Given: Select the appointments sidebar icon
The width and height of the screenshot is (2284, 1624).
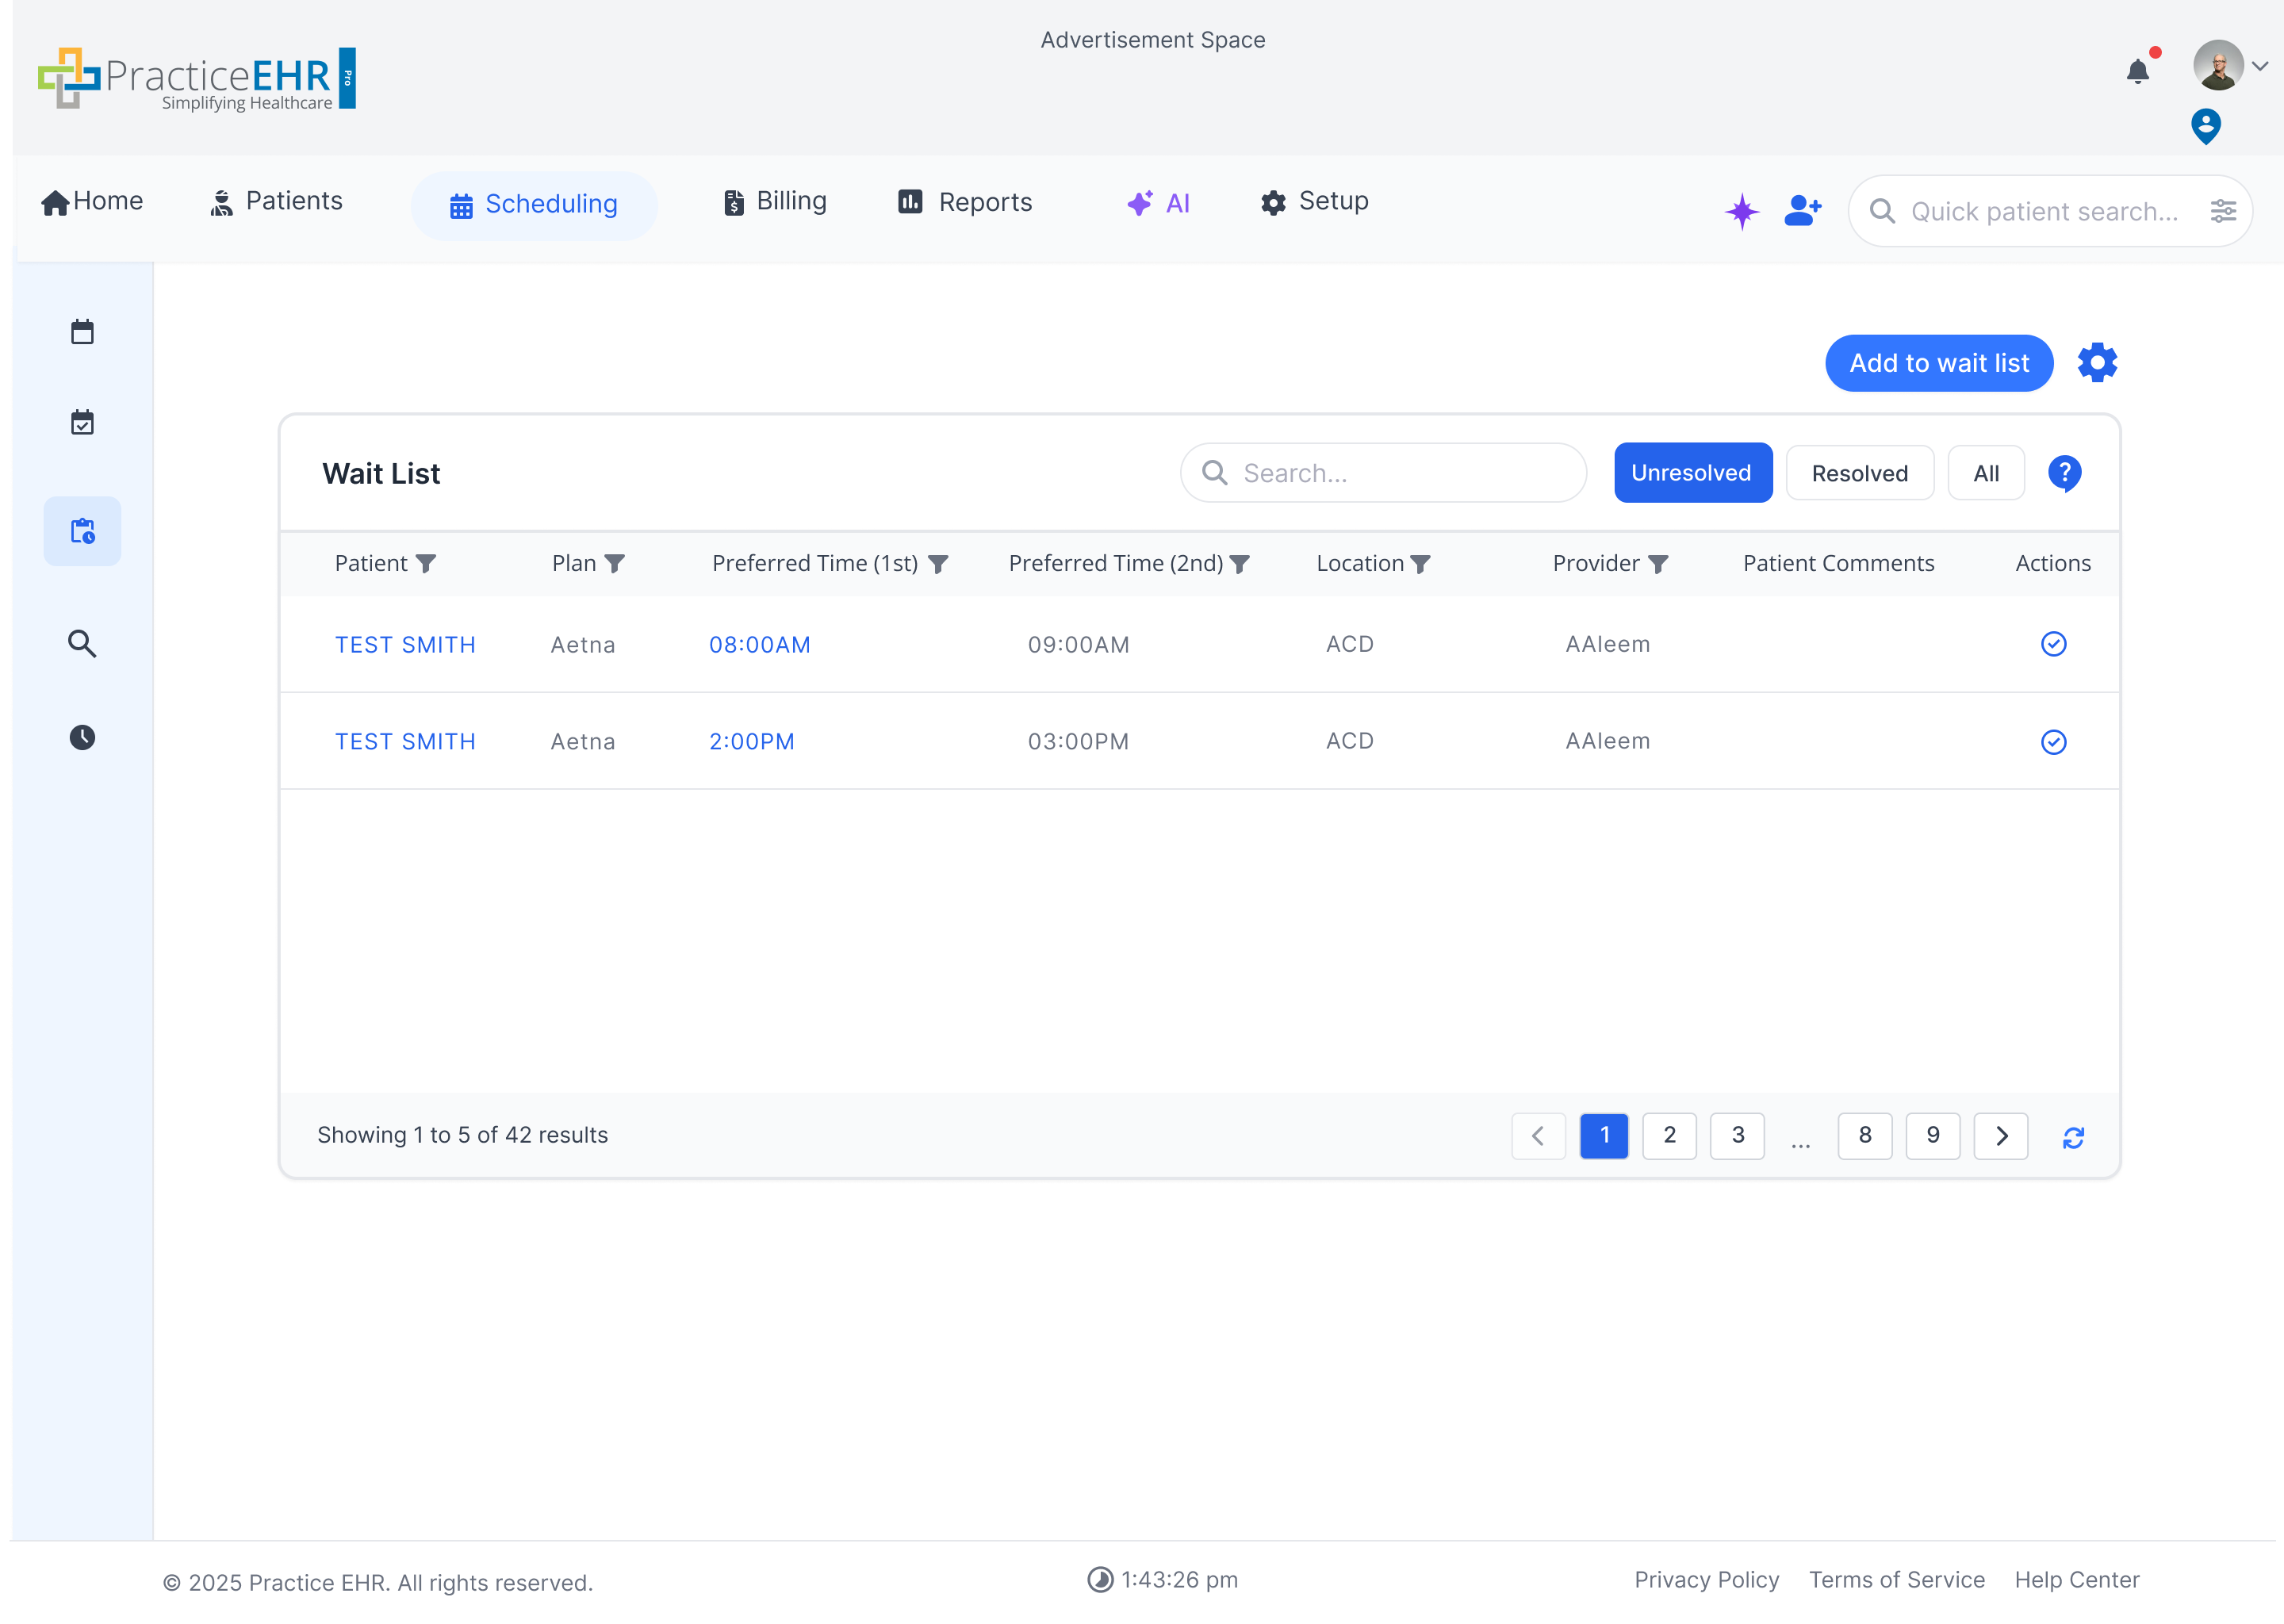Looking at the screenshot, I should [x=82, y=421].
